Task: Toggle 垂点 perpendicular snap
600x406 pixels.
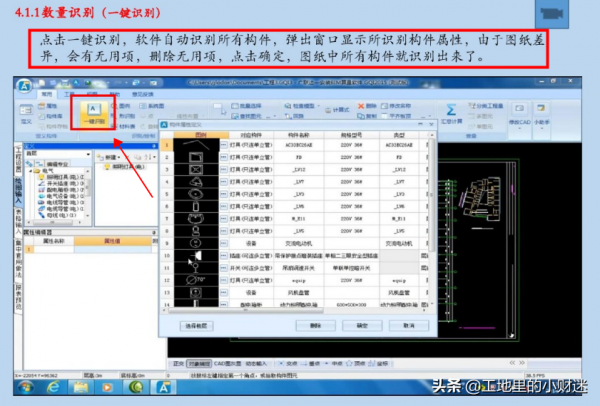Action: [311, 364]
